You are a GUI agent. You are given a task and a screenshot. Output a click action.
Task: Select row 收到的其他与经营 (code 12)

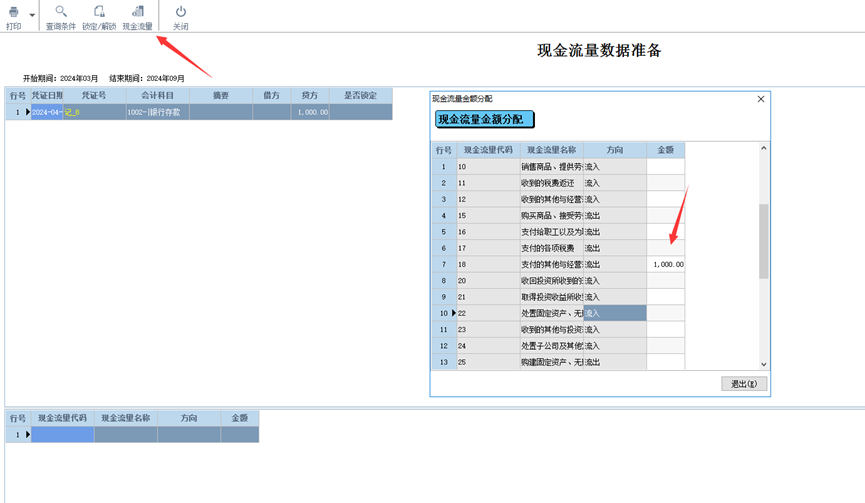558,199
